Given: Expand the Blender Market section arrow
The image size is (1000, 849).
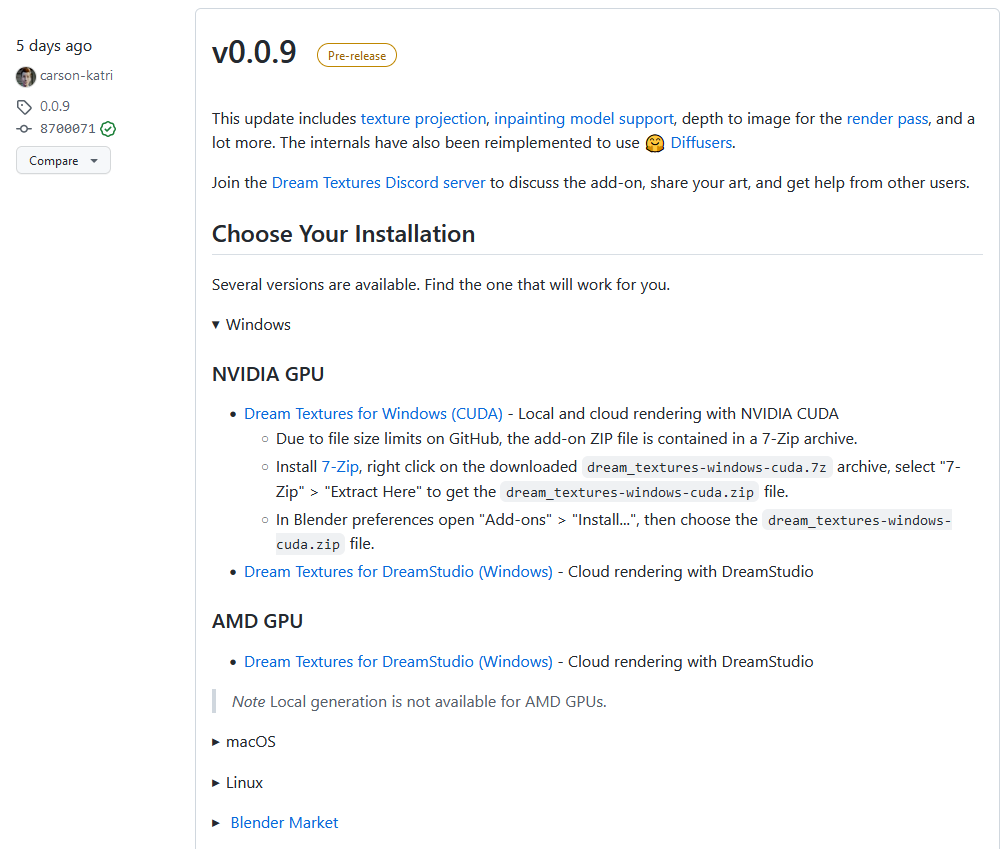Looking at the screenshot, I should (x=216, y=823).
